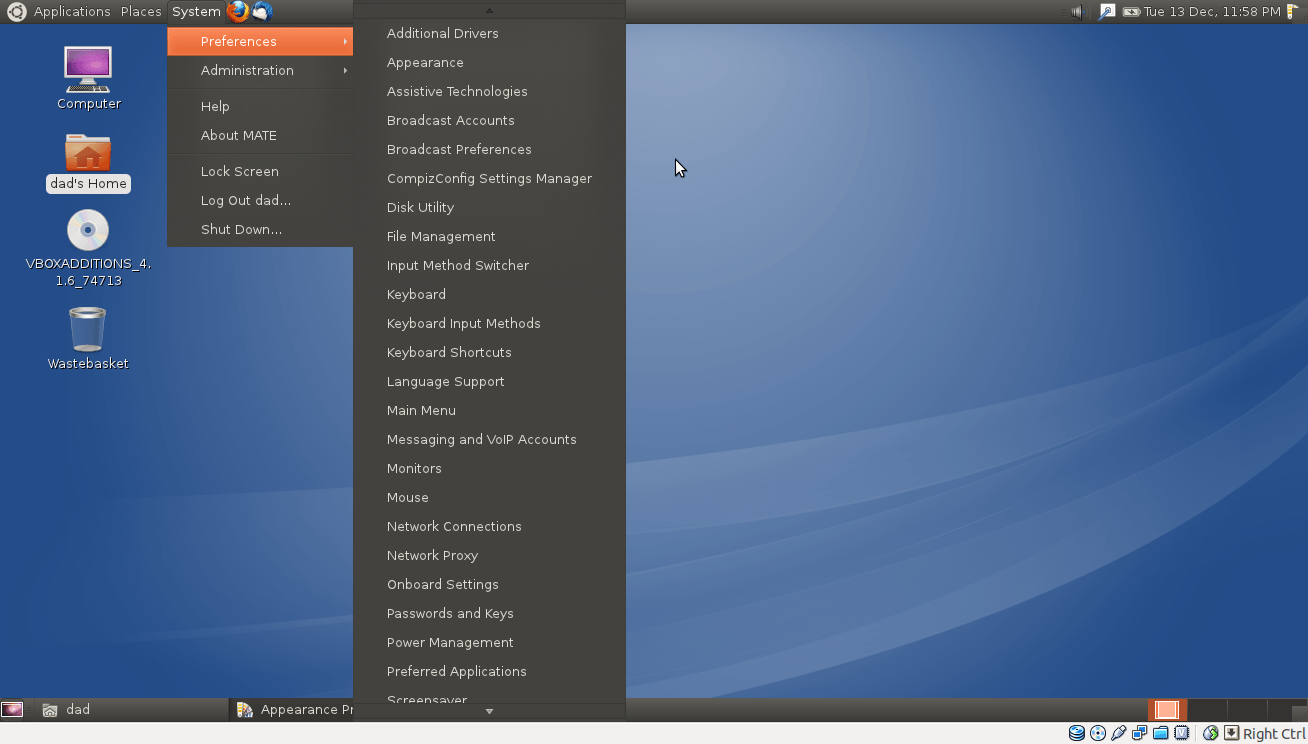Open Additional Drivers
Screen dimensions: 1308x744
coord(489,33)
